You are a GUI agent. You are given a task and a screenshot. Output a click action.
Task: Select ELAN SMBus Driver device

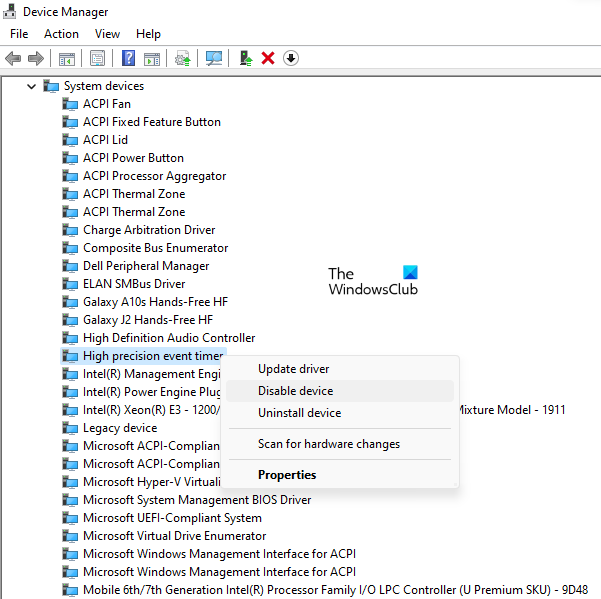point(134,284)
